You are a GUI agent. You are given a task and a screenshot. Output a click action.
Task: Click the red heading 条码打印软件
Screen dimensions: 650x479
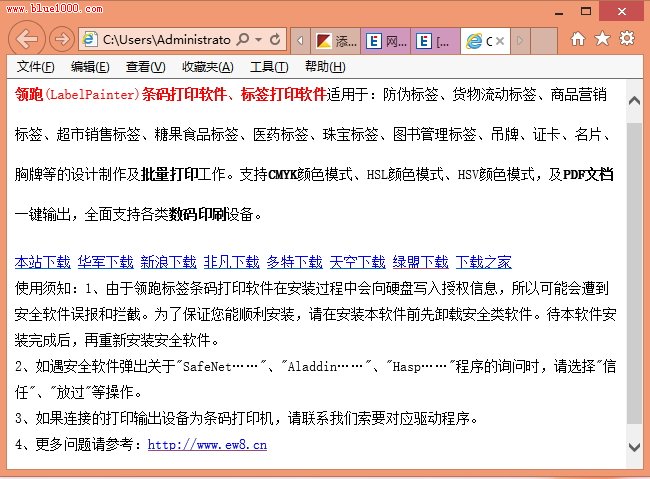(x=184, y=95)
